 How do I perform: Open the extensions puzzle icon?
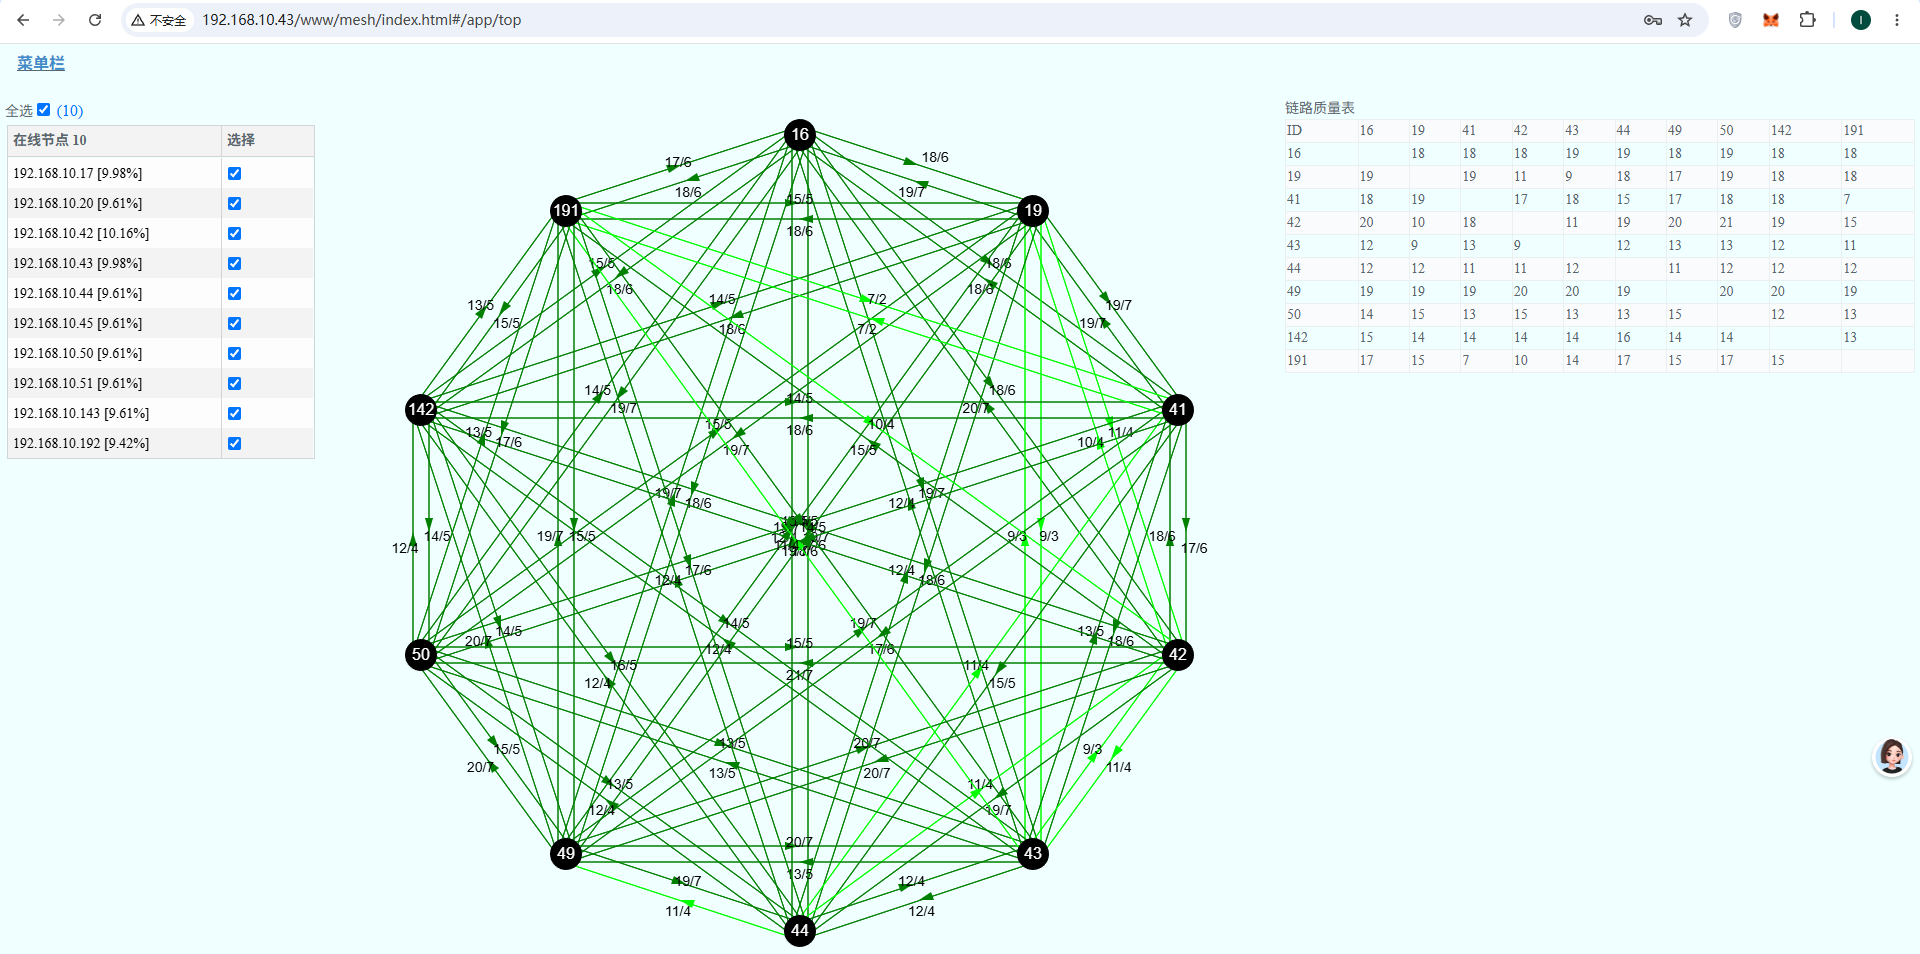pos(1807,20)
